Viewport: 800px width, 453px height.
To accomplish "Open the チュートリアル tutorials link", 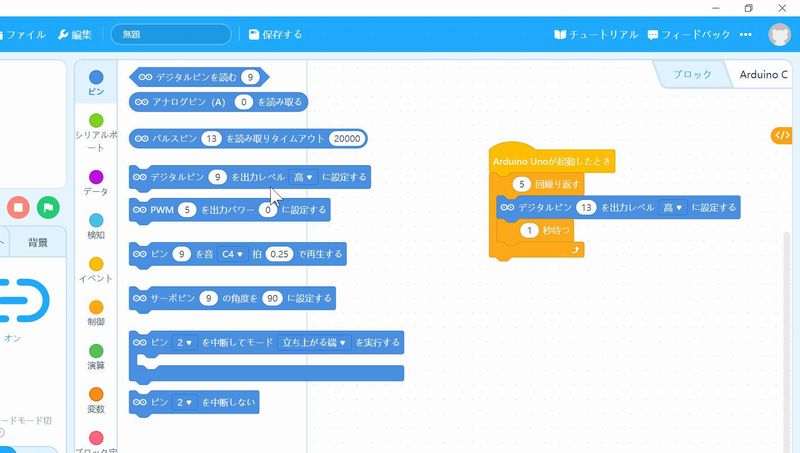I will click(596, 34).
